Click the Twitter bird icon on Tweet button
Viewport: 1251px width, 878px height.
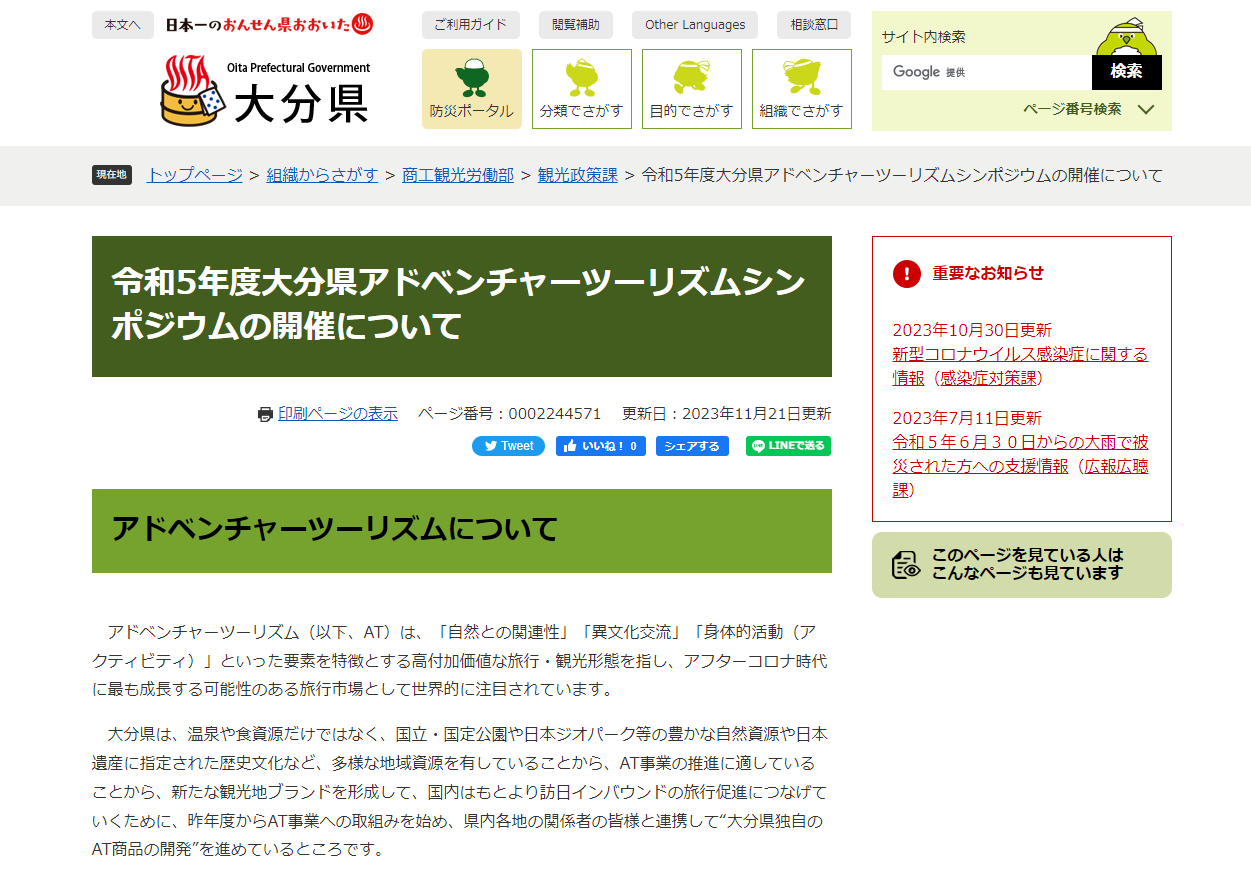(490, 446)
